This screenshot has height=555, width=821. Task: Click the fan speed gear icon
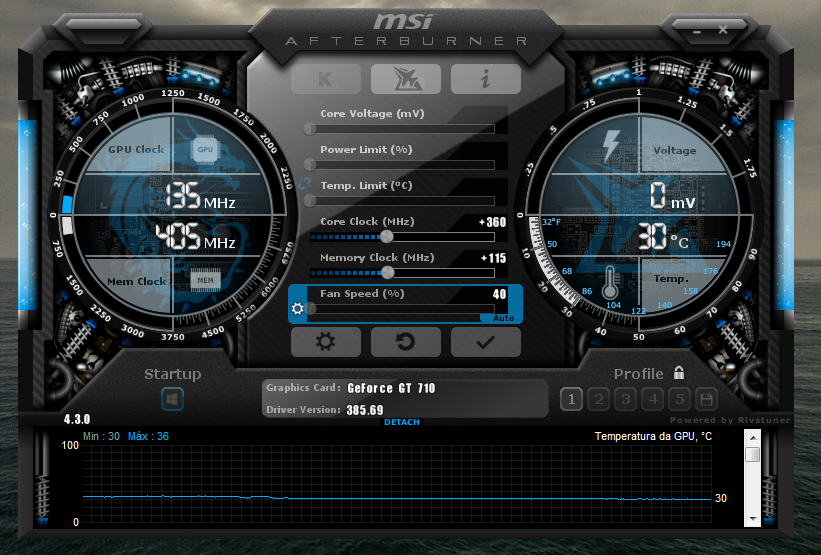[x=297, y=308]
